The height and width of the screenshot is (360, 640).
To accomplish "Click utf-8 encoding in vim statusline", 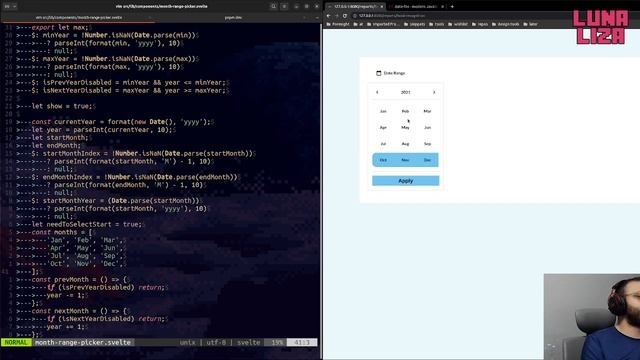I will pos(216,342).
